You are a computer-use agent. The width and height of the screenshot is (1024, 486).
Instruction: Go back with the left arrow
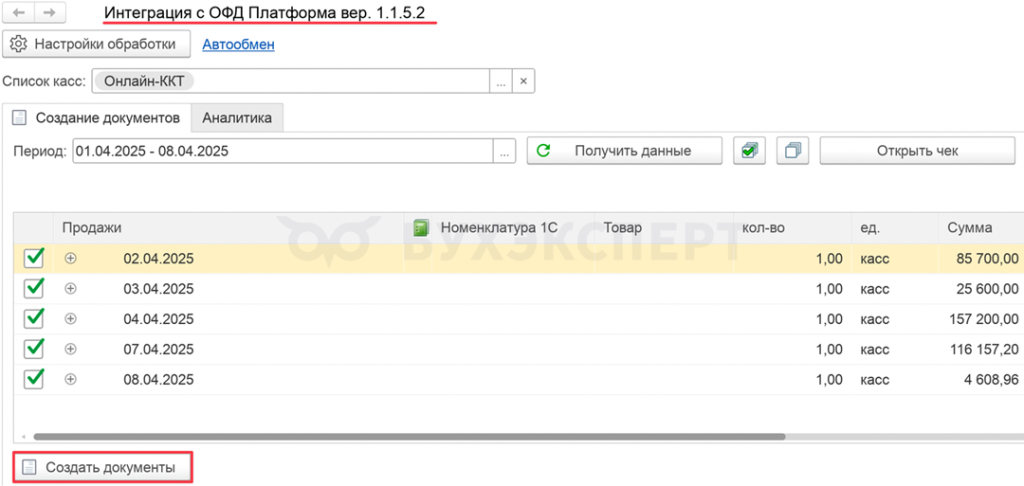tap(19, 12)
